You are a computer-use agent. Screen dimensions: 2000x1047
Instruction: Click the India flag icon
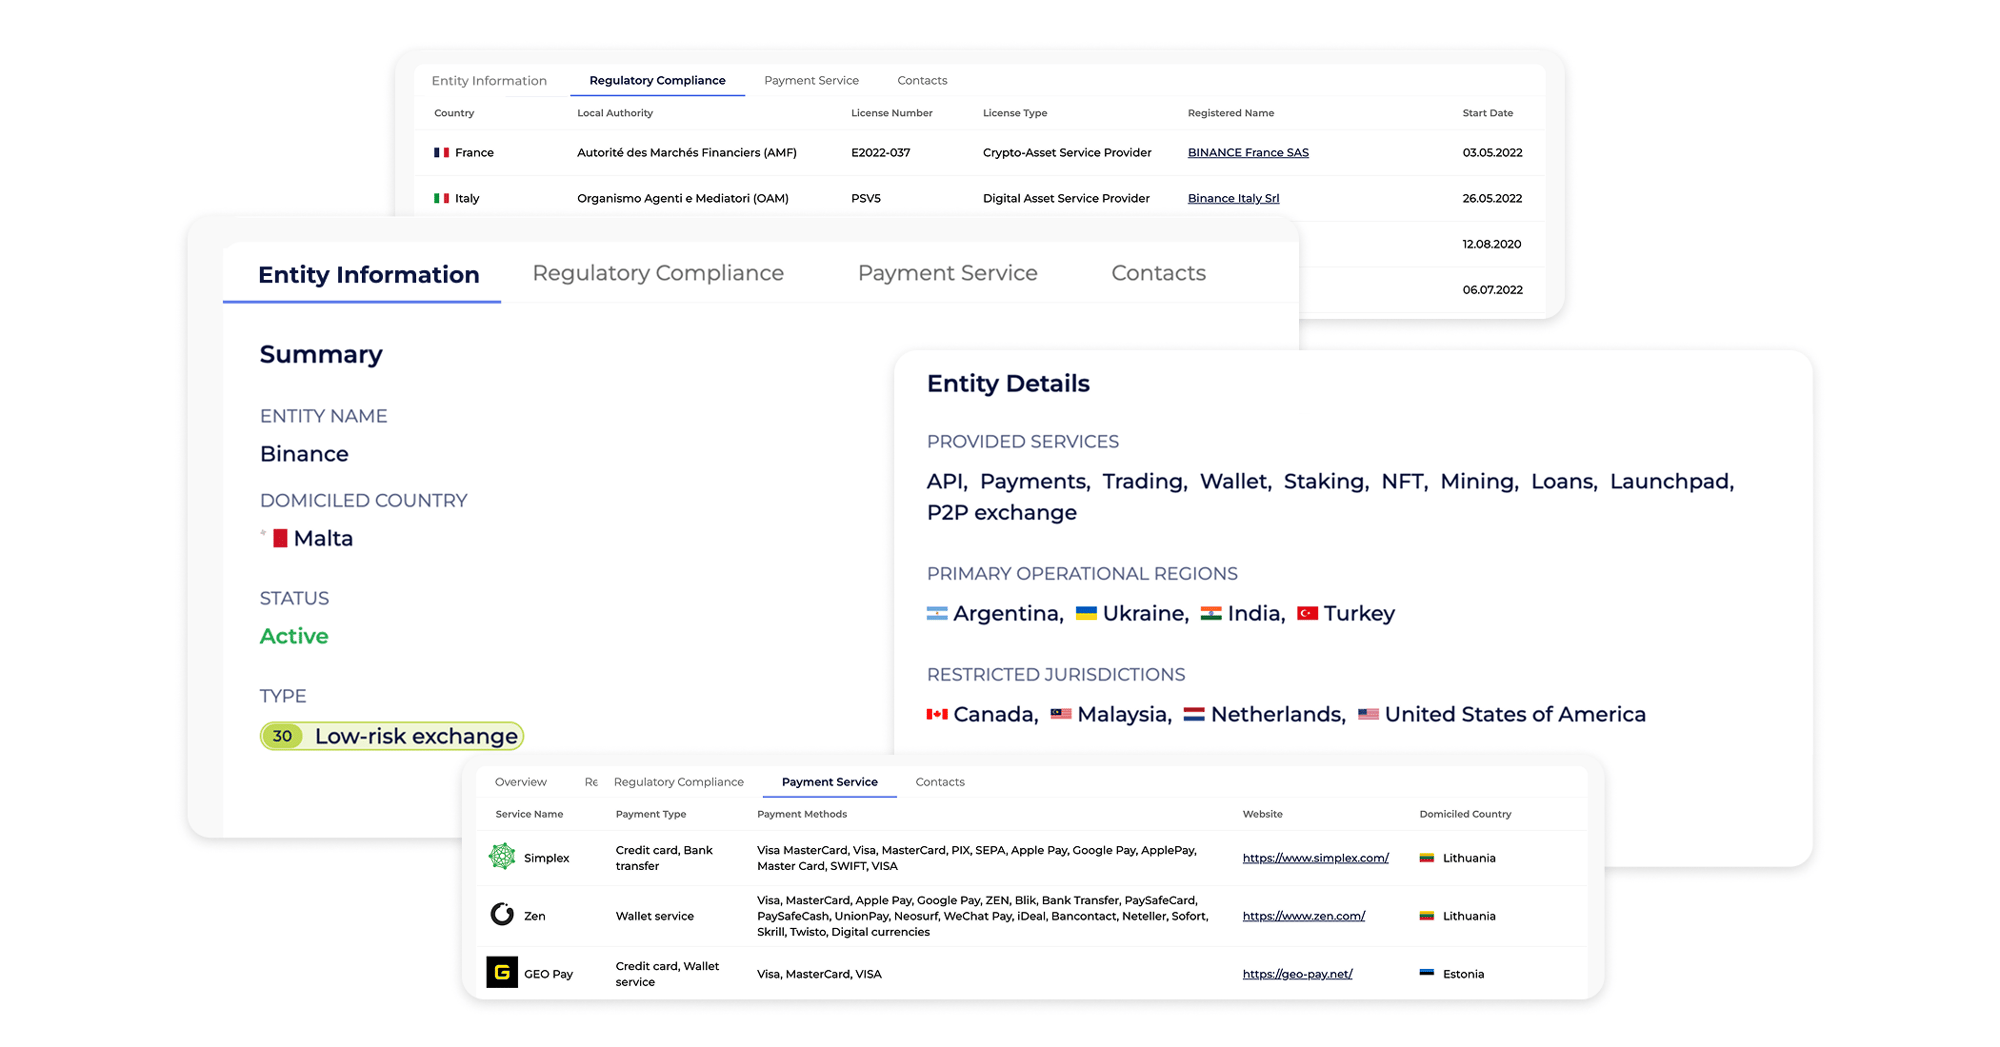[1211, 614]
